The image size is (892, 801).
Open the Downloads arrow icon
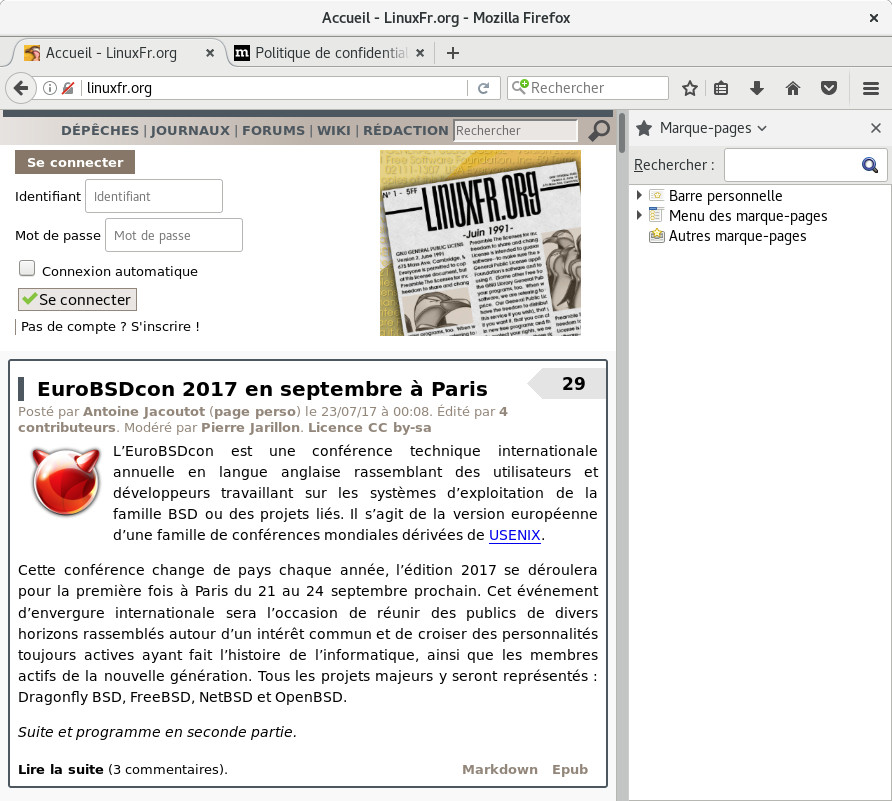click(x=757, y=88)
